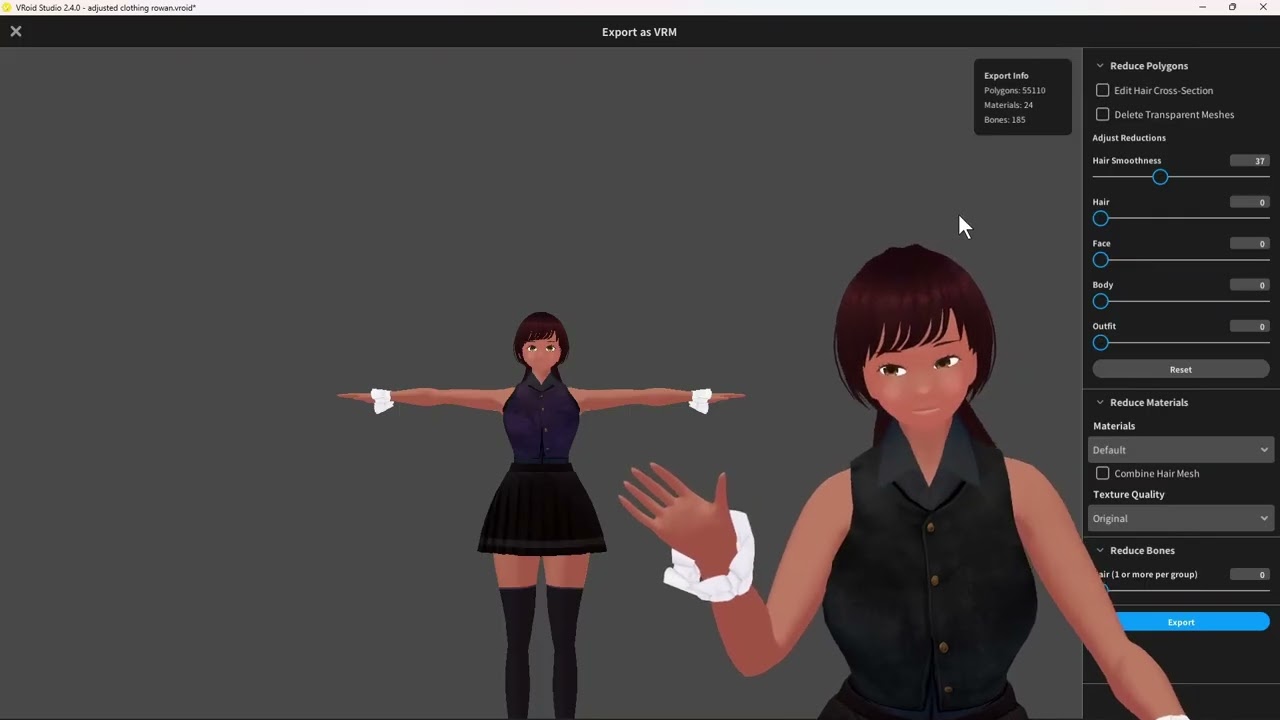The height and width of the screenshot is (720, 1280).
Task: Click the Hair Smoothness value field 37
Action: [1250, 160]
